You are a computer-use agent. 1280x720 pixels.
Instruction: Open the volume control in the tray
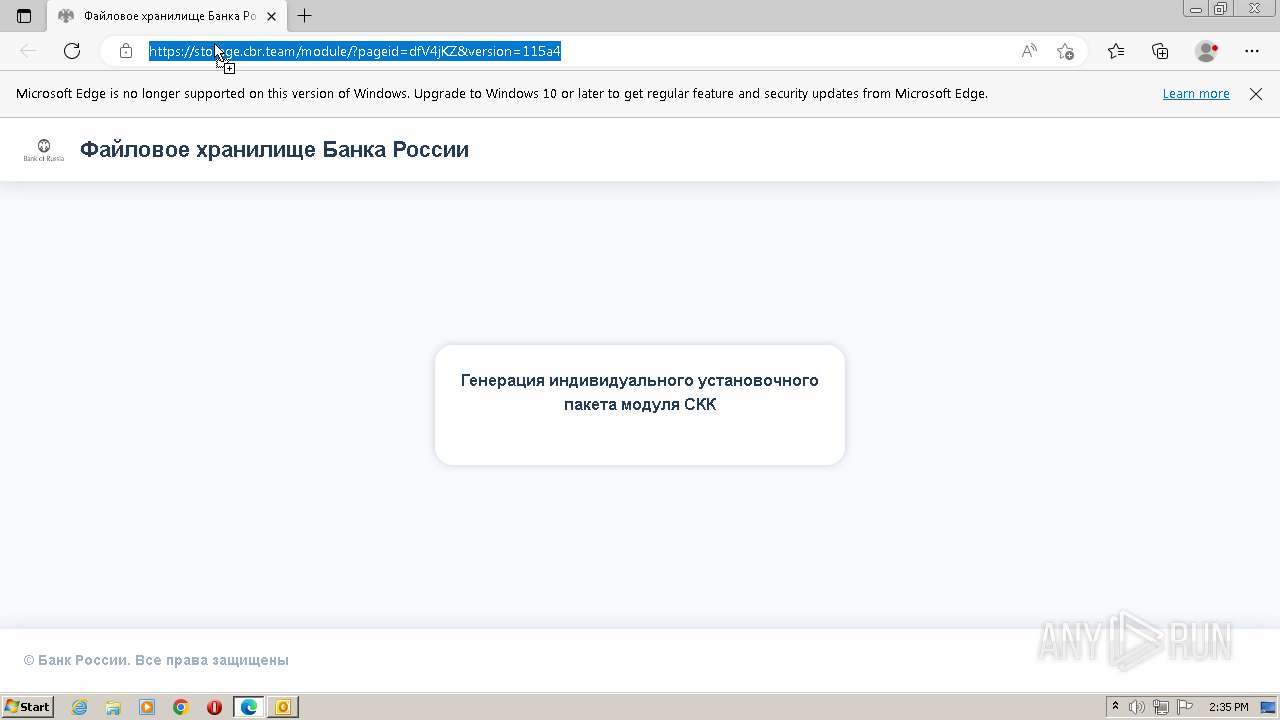pos(1137,707)
